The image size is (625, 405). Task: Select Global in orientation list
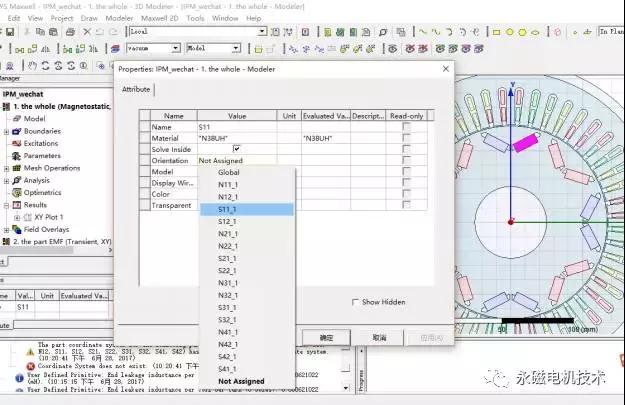click(247, 172)
